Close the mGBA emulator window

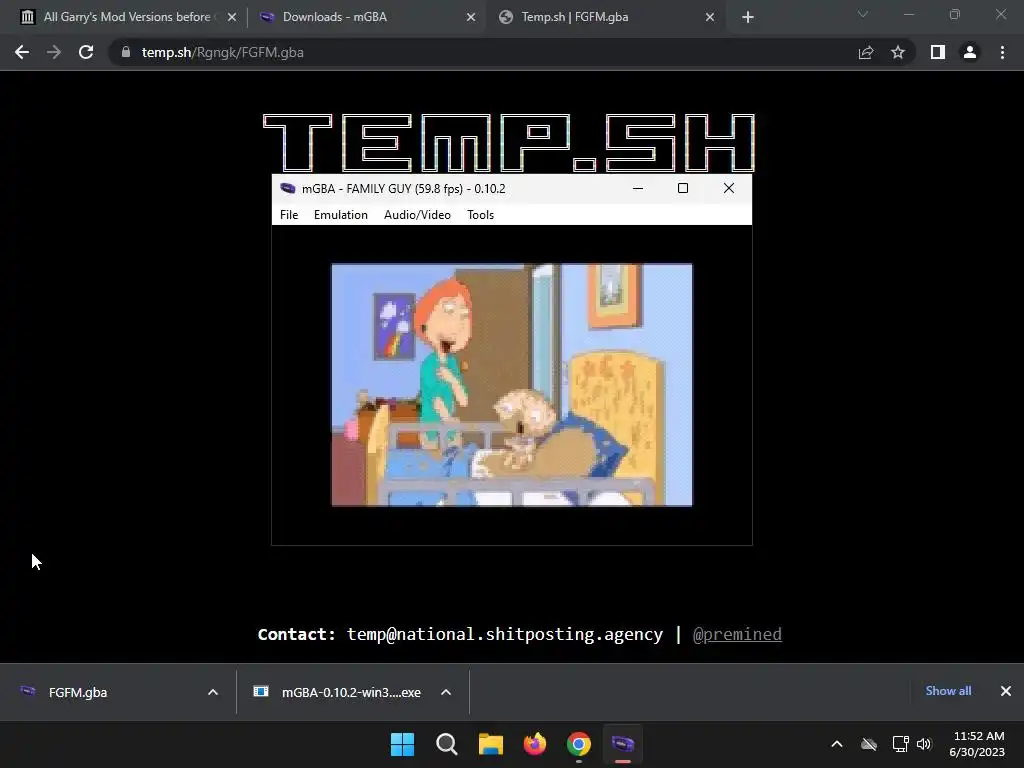coord(729,188)
